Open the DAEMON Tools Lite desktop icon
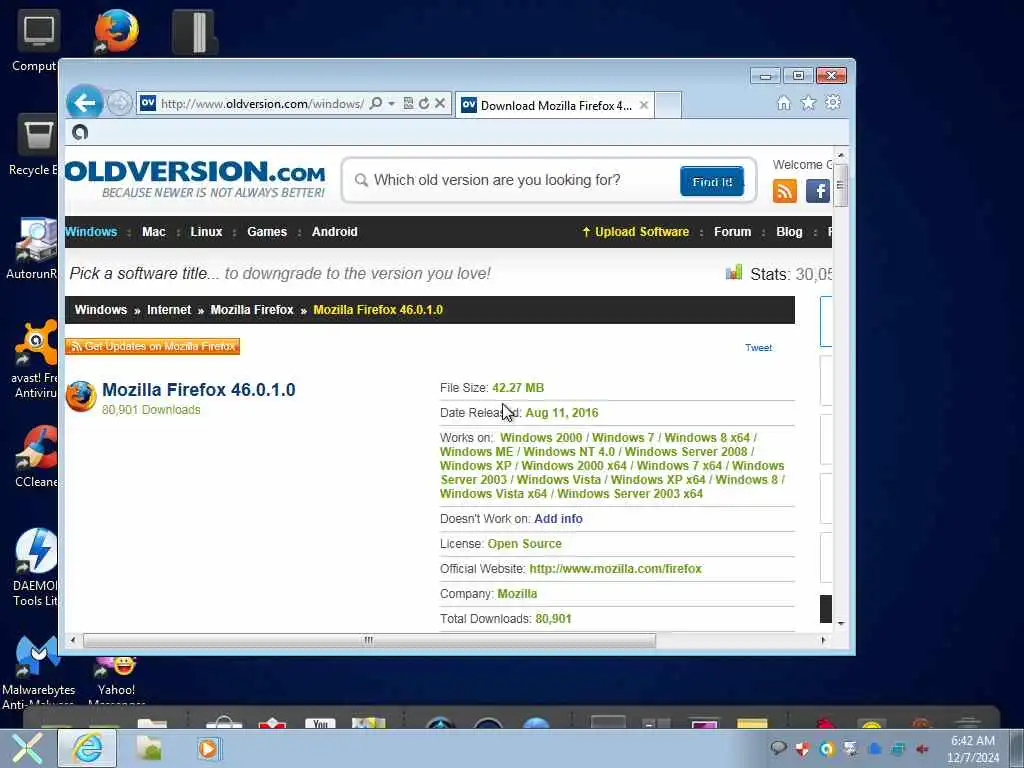The height and width of the screenshot is (768, 1024). tap(36, 568)
